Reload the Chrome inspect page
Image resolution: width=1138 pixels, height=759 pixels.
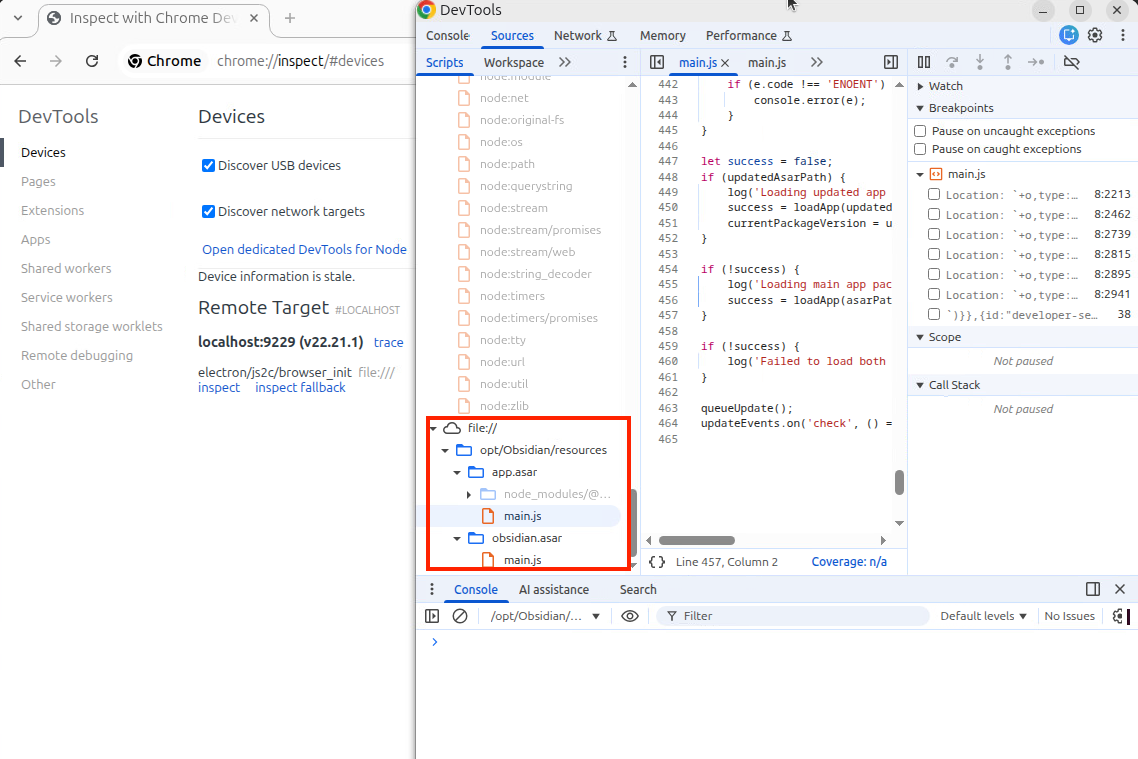pyautogui.click(x=92, y=61)
